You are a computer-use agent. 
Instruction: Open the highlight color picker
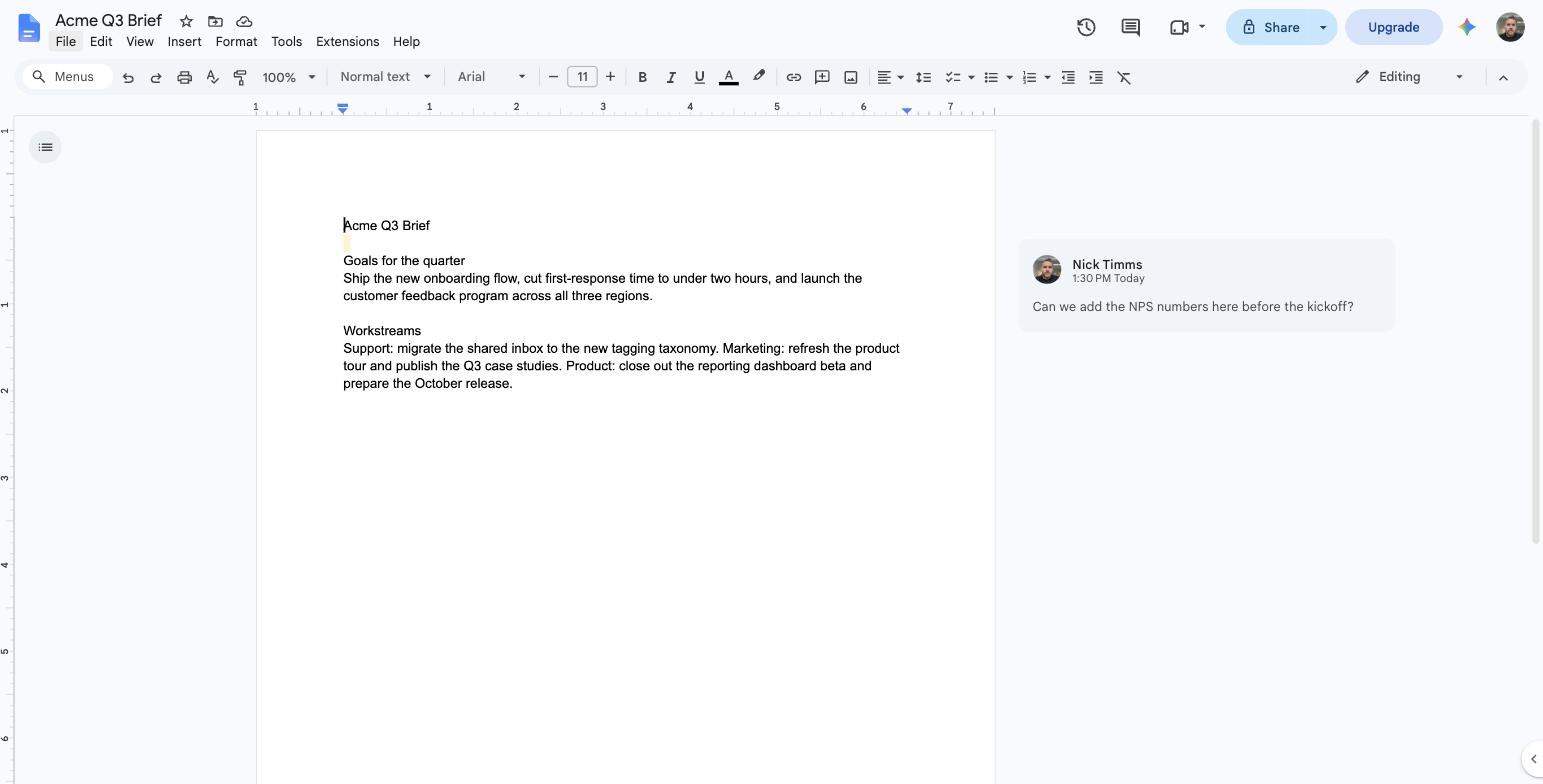(759, 77)
